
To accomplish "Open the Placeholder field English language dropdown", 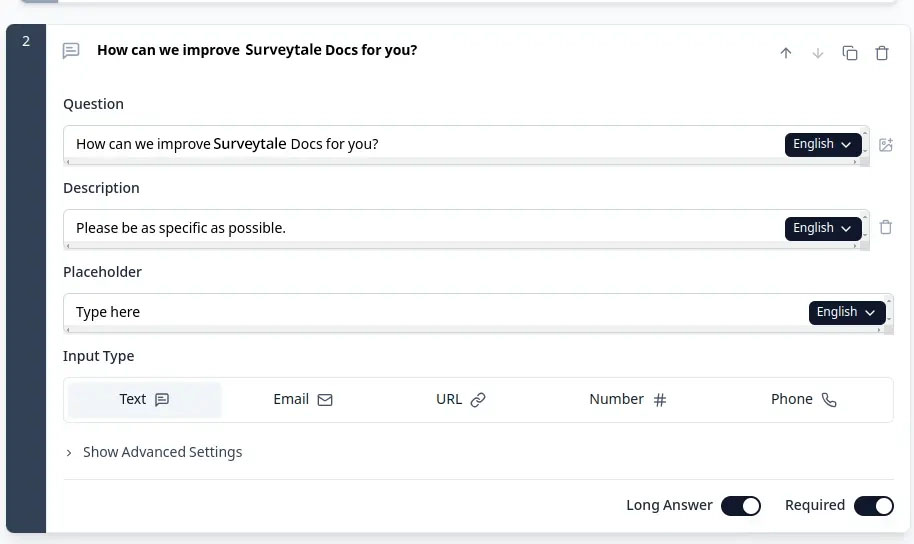I will click(846, 312).
